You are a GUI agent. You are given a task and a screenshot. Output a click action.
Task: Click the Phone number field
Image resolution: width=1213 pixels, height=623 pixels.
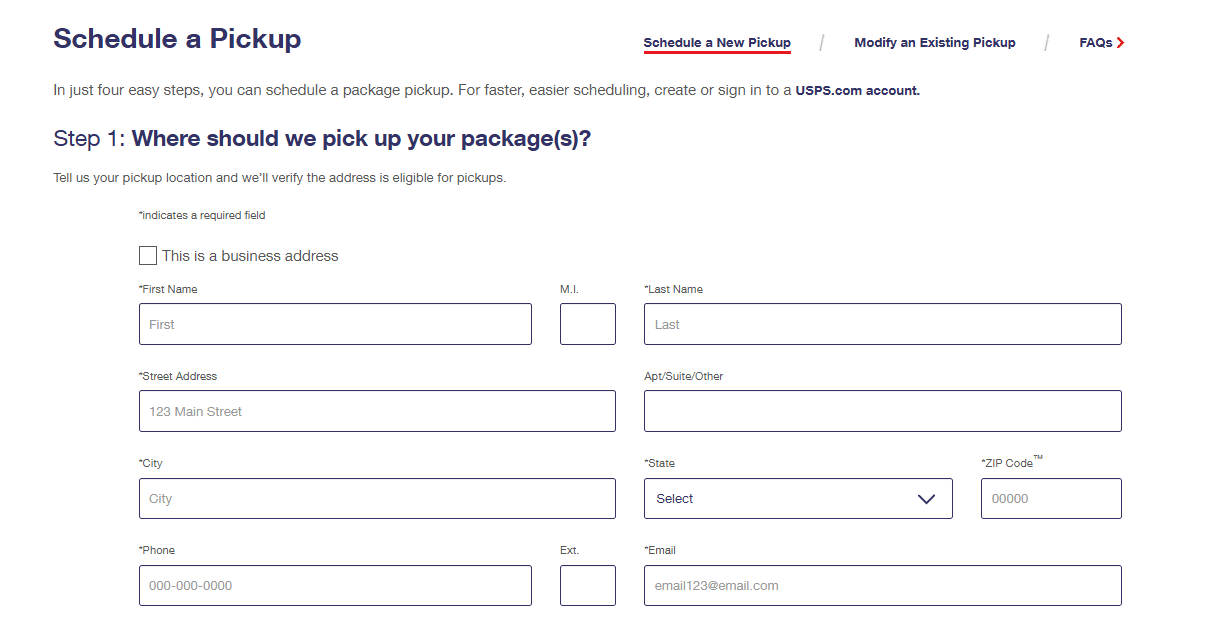click(335, 585)
